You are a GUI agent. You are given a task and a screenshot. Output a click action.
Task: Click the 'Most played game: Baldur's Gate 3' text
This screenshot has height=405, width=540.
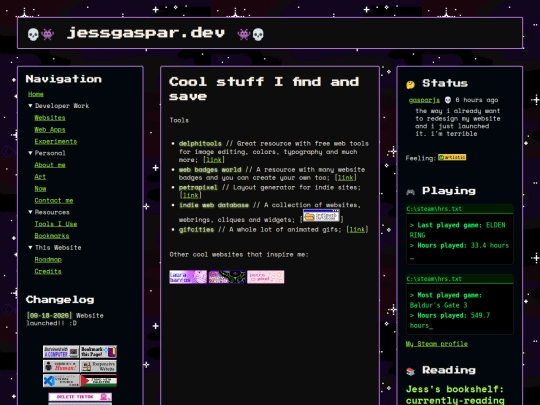click(x=445, y=300)
